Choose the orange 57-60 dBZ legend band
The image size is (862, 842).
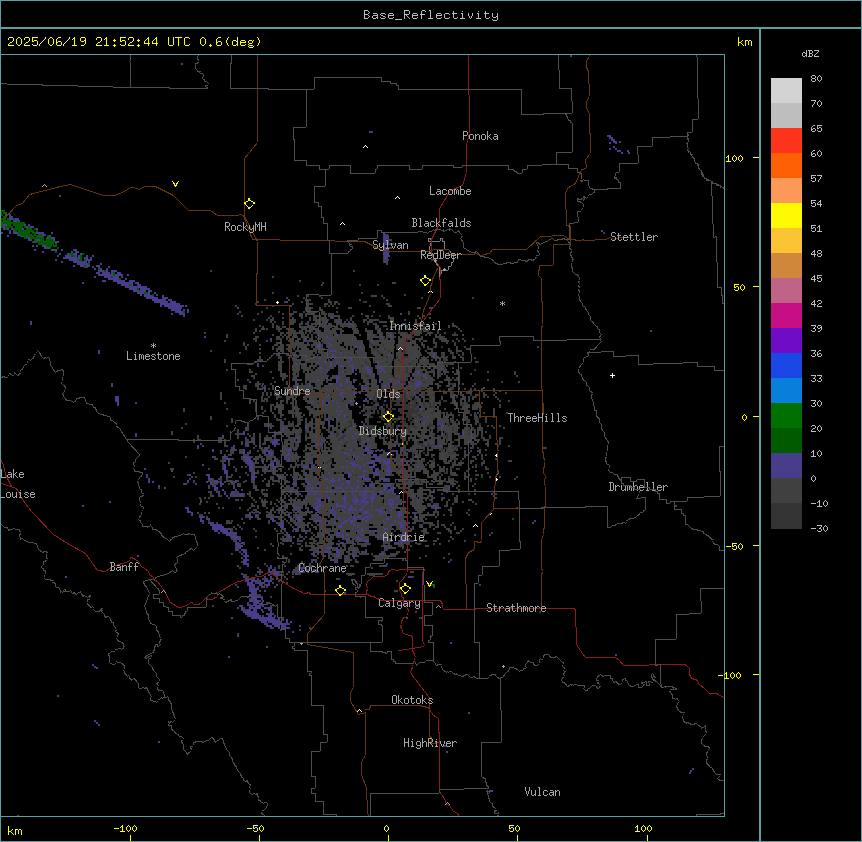point(786,165)
